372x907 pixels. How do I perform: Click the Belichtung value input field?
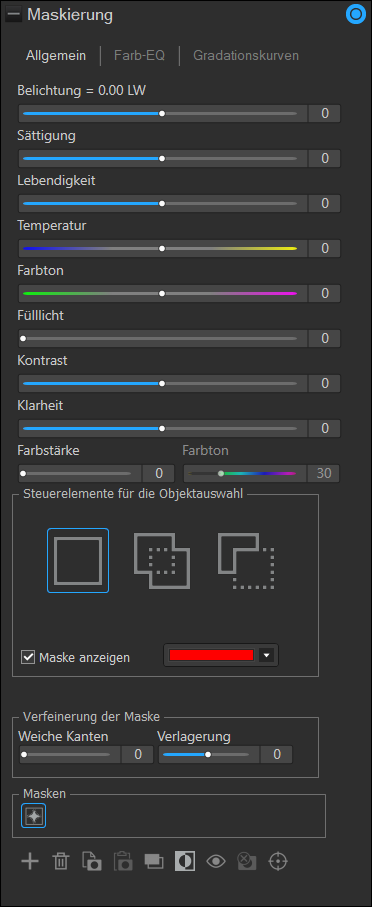[325, 113]
